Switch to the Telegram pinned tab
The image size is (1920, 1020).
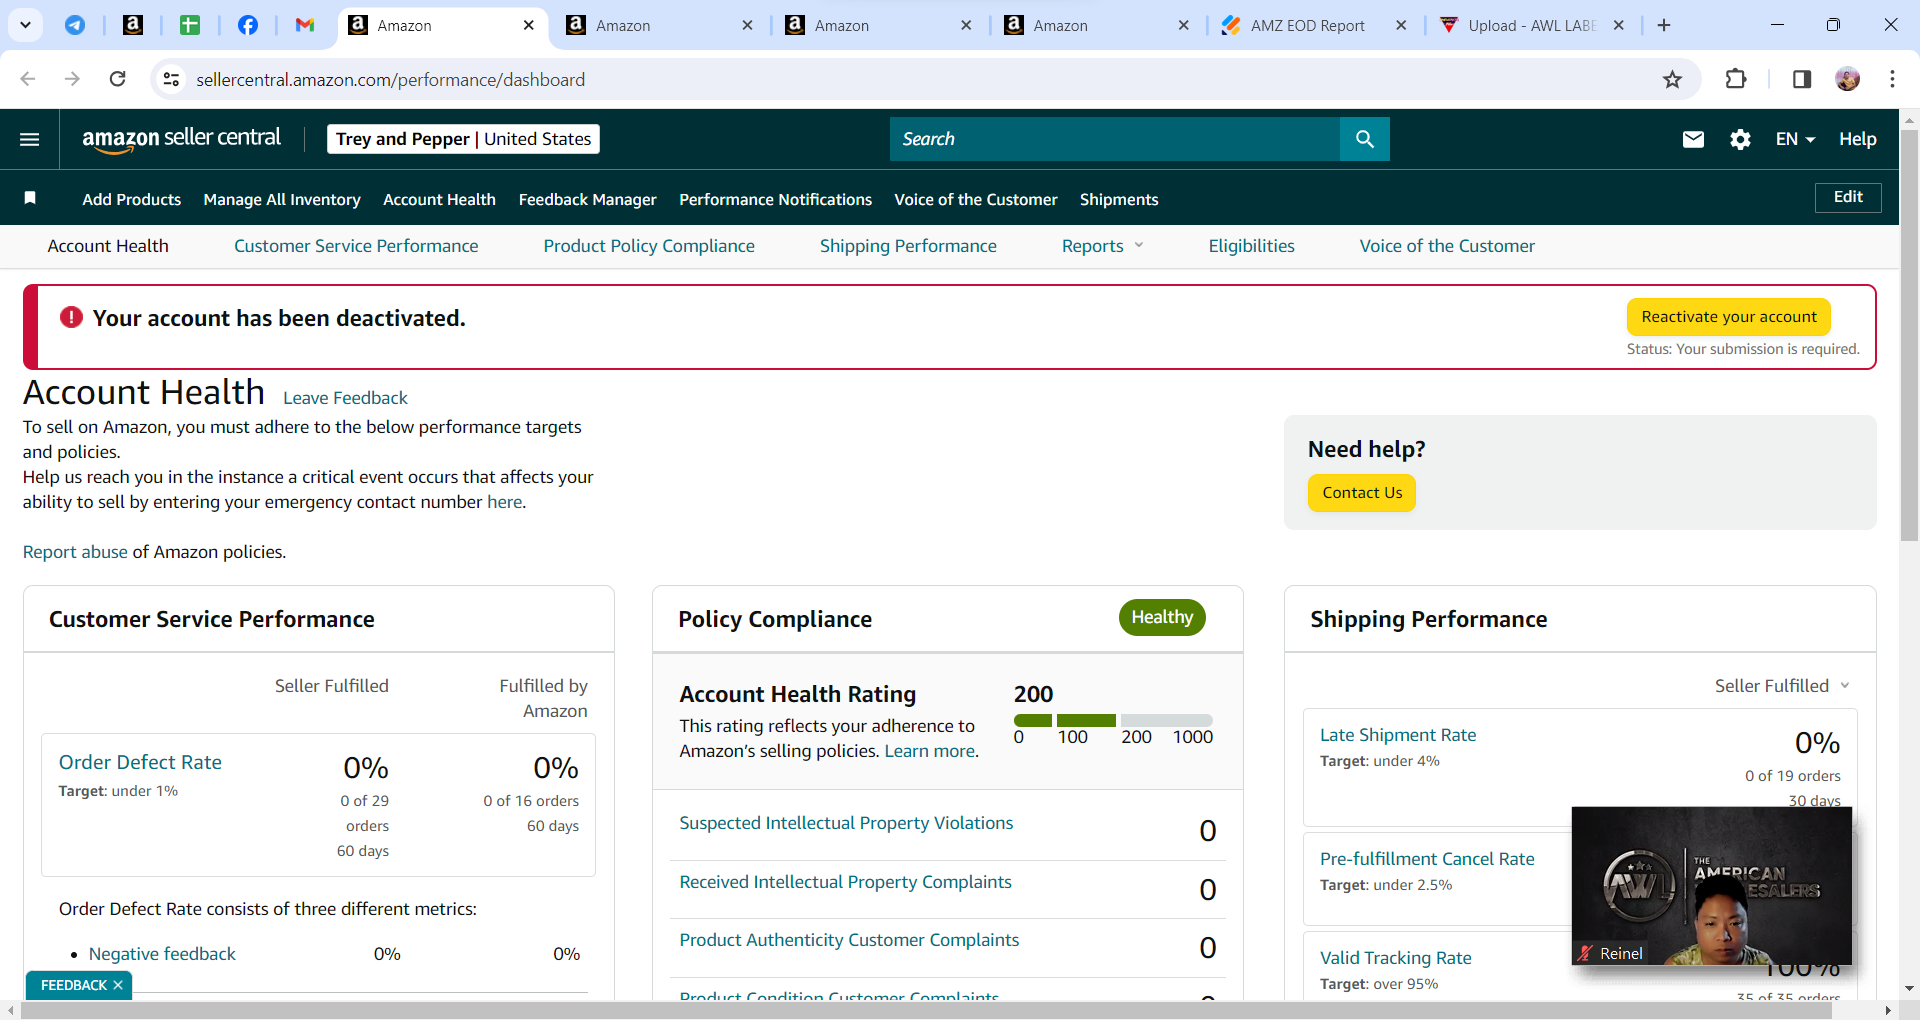tap(75, 25)
